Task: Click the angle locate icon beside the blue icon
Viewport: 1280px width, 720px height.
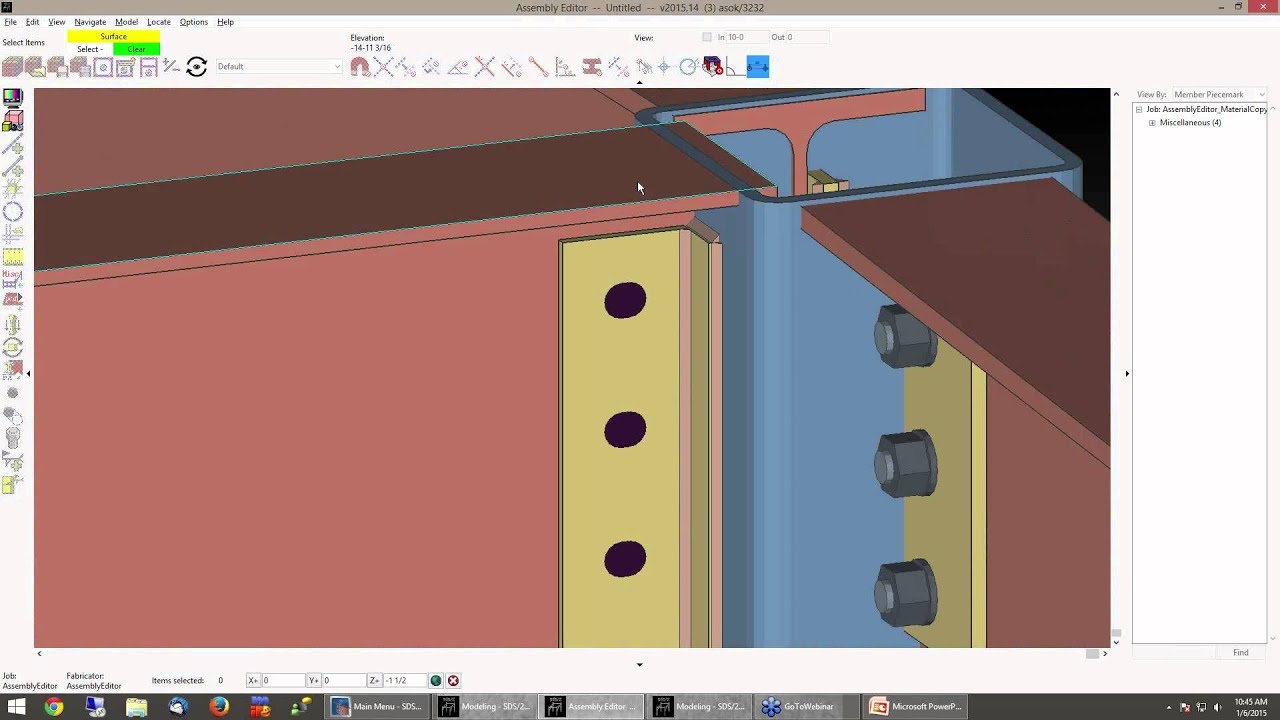Action: [735, 67]
